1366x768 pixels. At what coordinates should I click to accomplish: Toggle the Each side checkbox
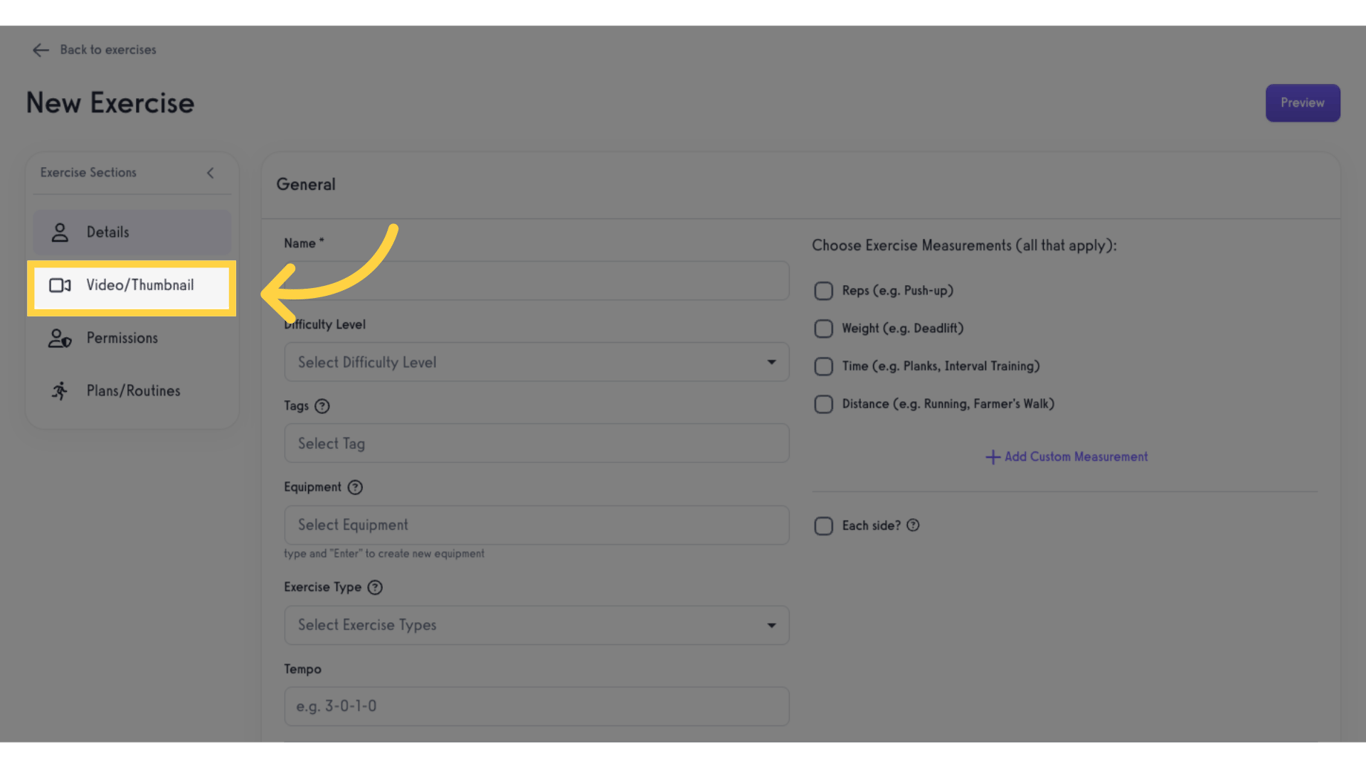(x=823, y=526)
